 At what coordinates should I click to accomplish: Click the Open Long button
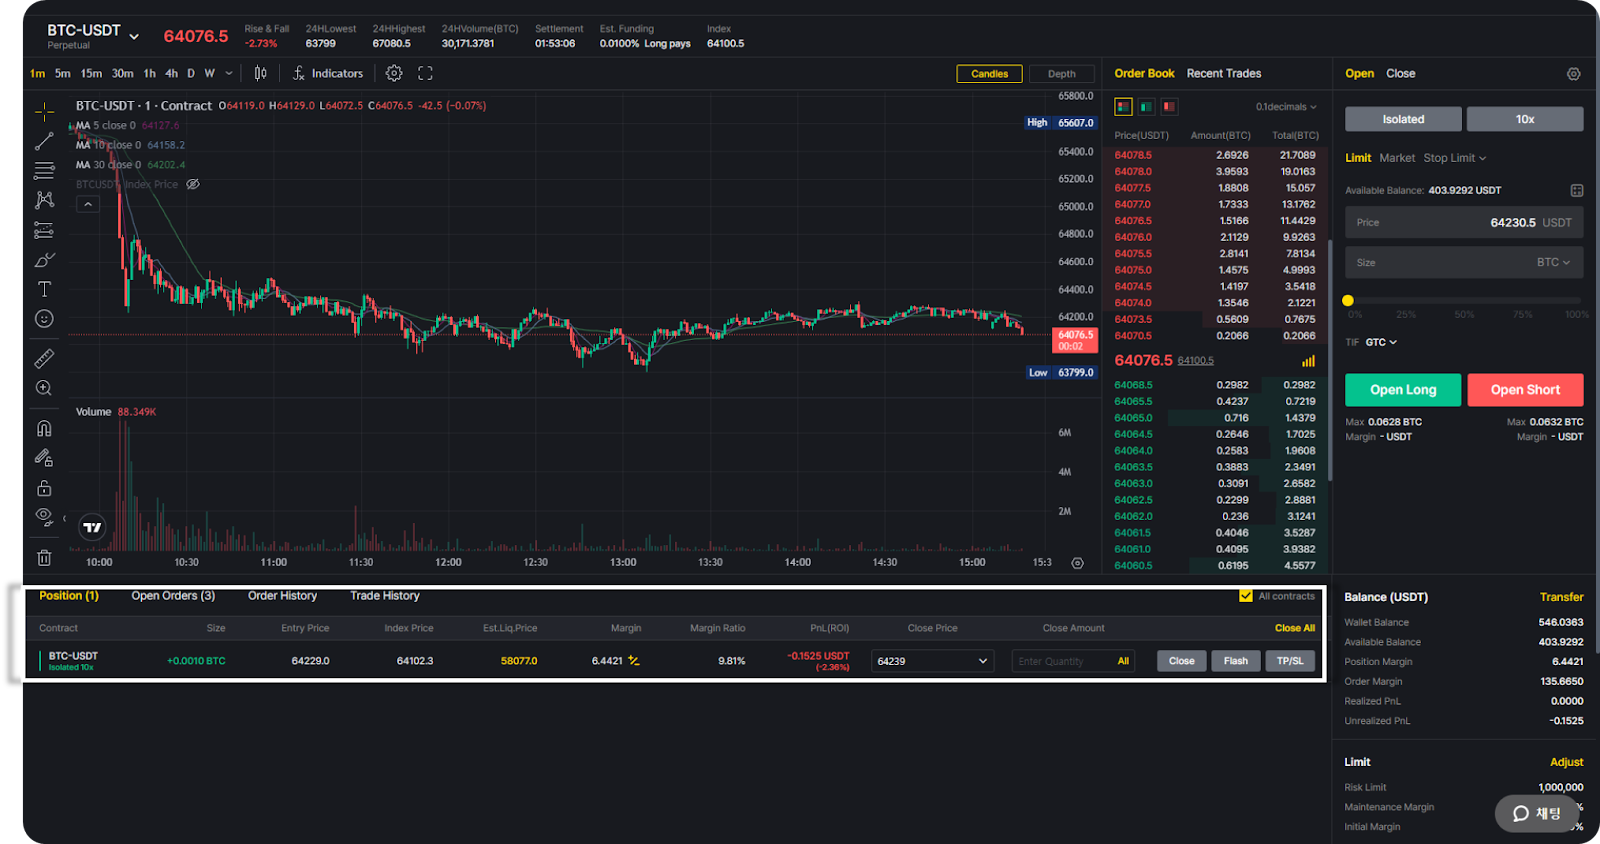click(x=1403, y=390)
